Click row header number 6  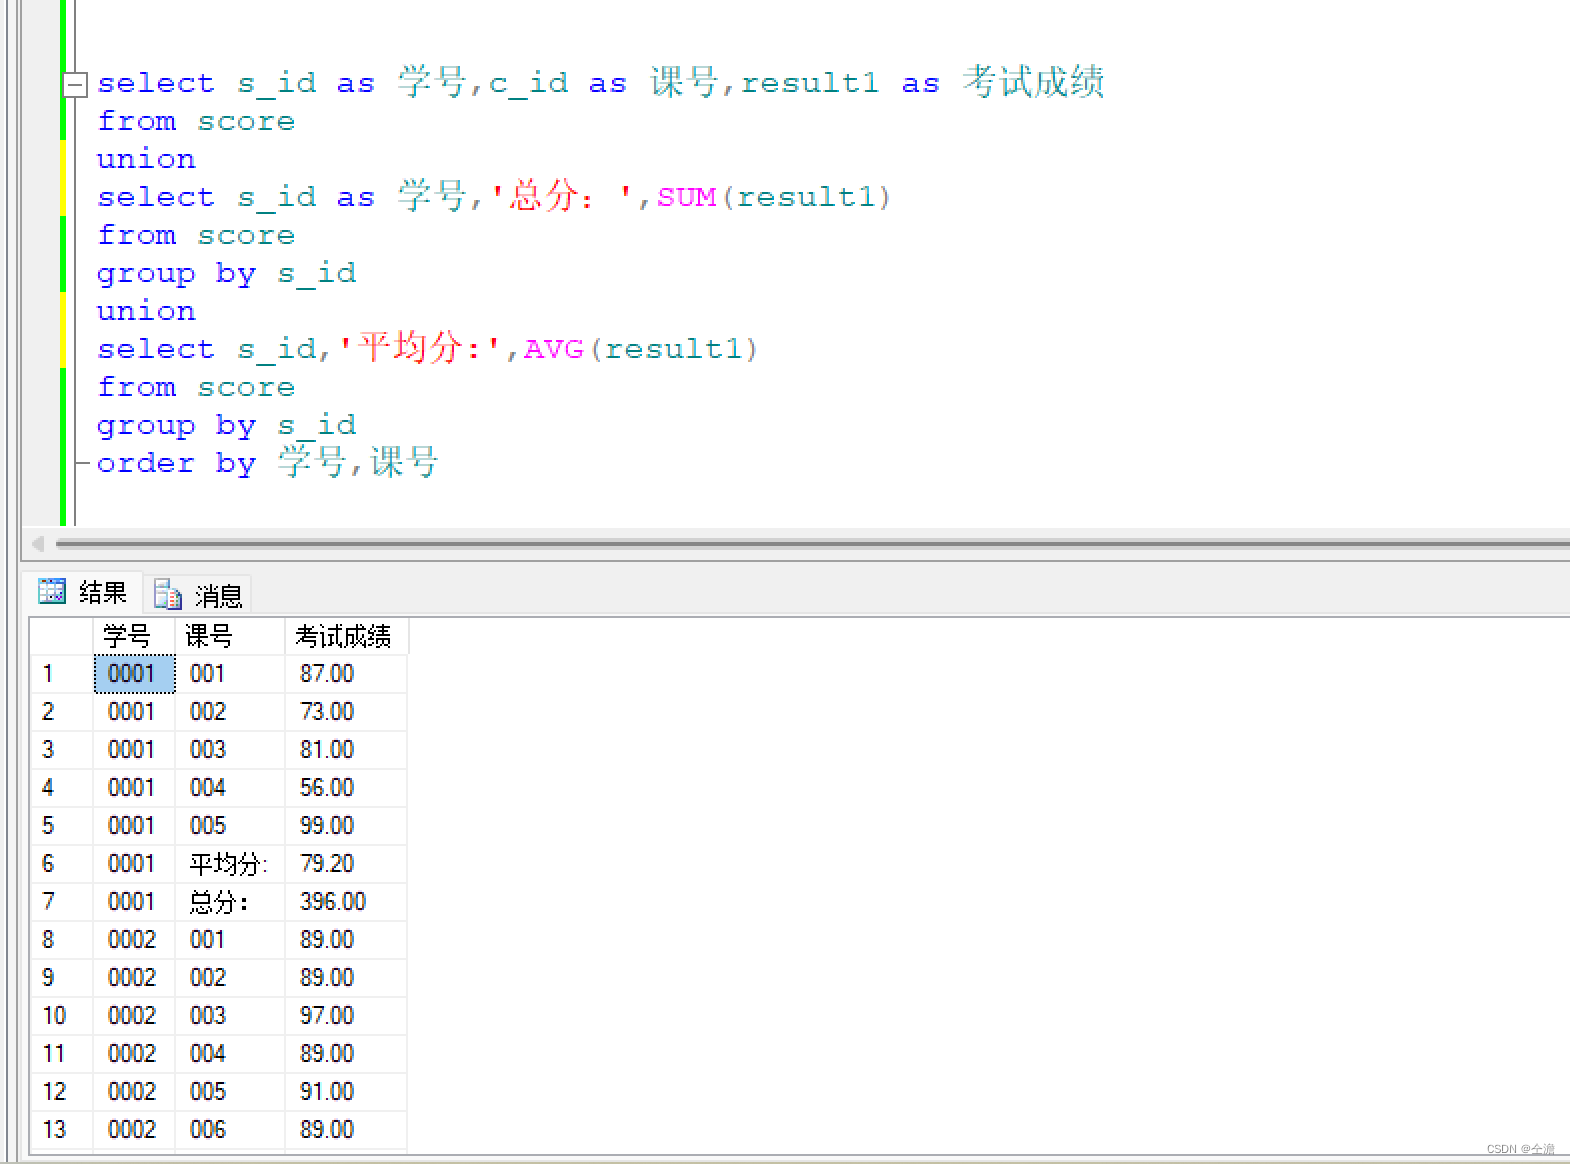point(62,864)
